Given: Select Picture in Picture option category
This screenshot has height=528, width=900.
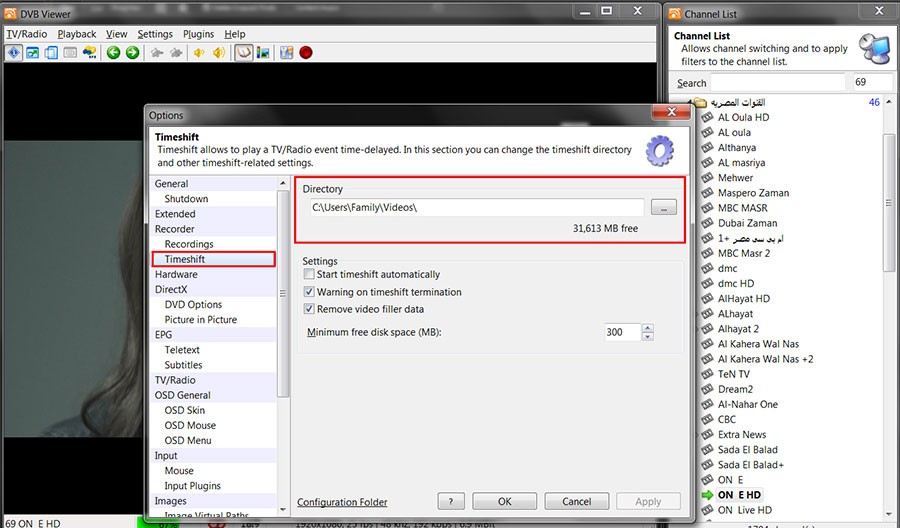Looking at the screenshot, I should coord(201,320).
